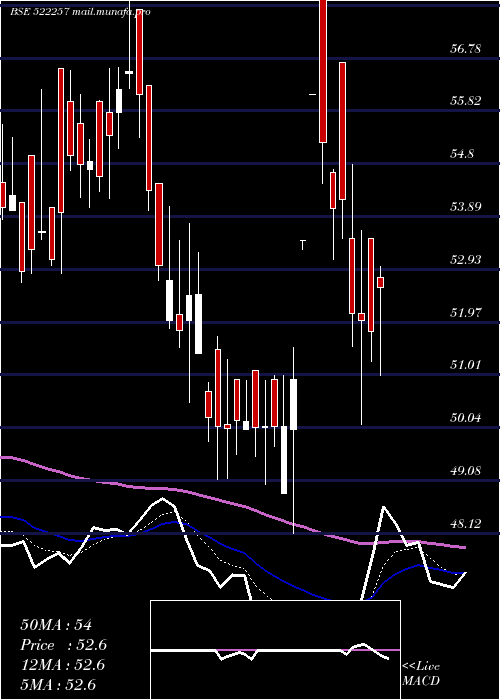Image resolution: width=500 pixels, height=700 pixels.
Task: Click the 51.01 price axis label
Action: coord(466,365)
